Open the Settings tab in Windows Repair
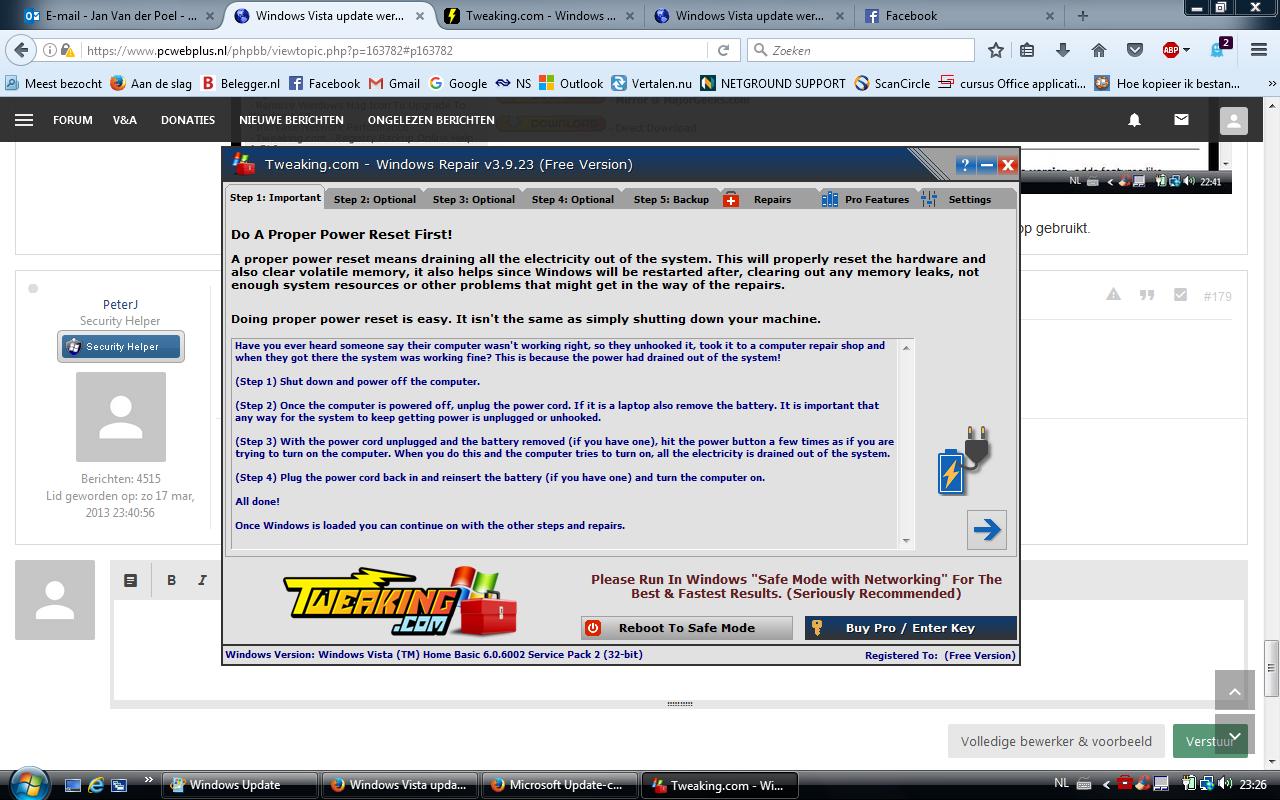 pyautogui.click(x=957, y=199)
